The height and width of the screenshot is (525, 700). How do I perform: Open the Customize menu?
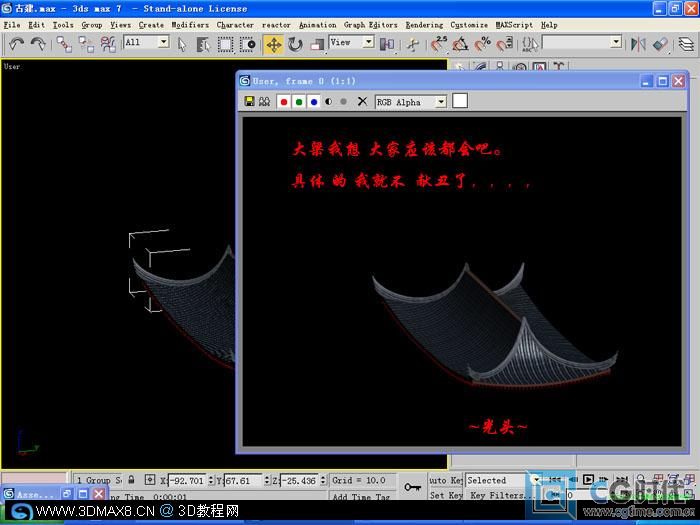[x=469, y=25]
